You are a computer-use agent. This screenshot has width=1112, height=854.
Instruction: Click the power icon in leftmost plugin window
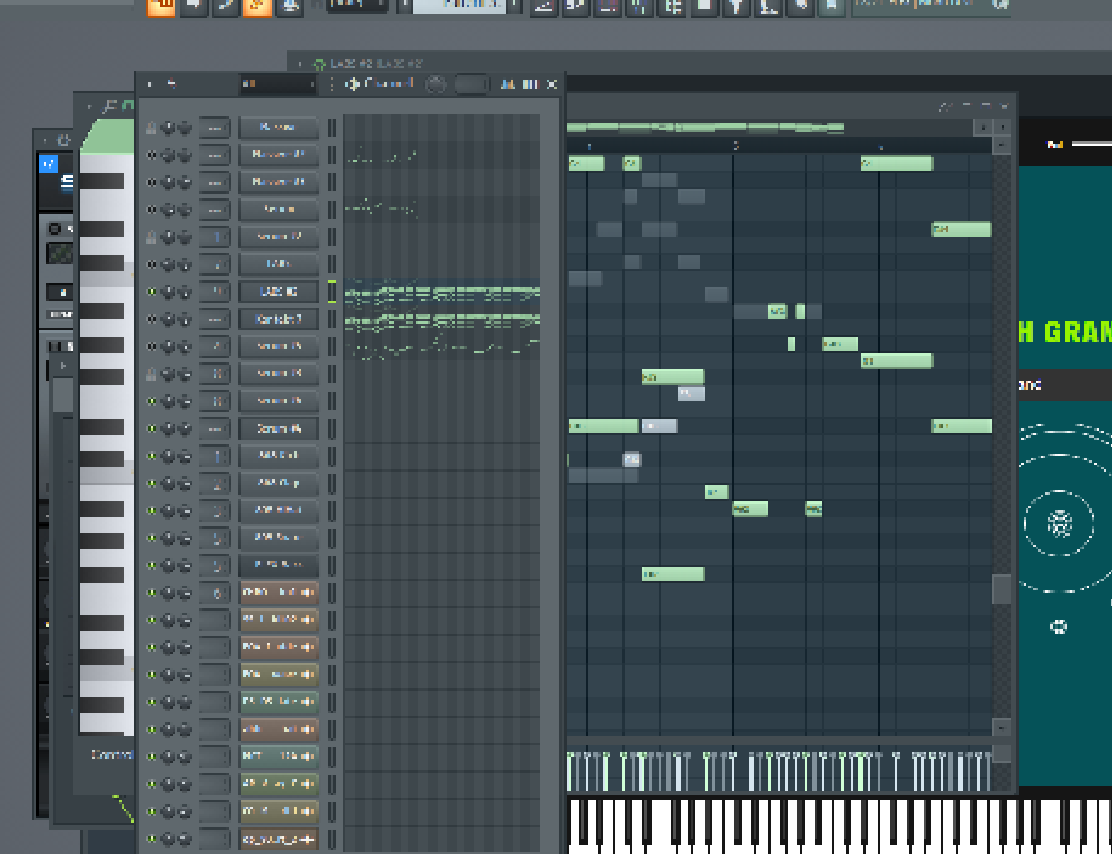coord(63,141)
